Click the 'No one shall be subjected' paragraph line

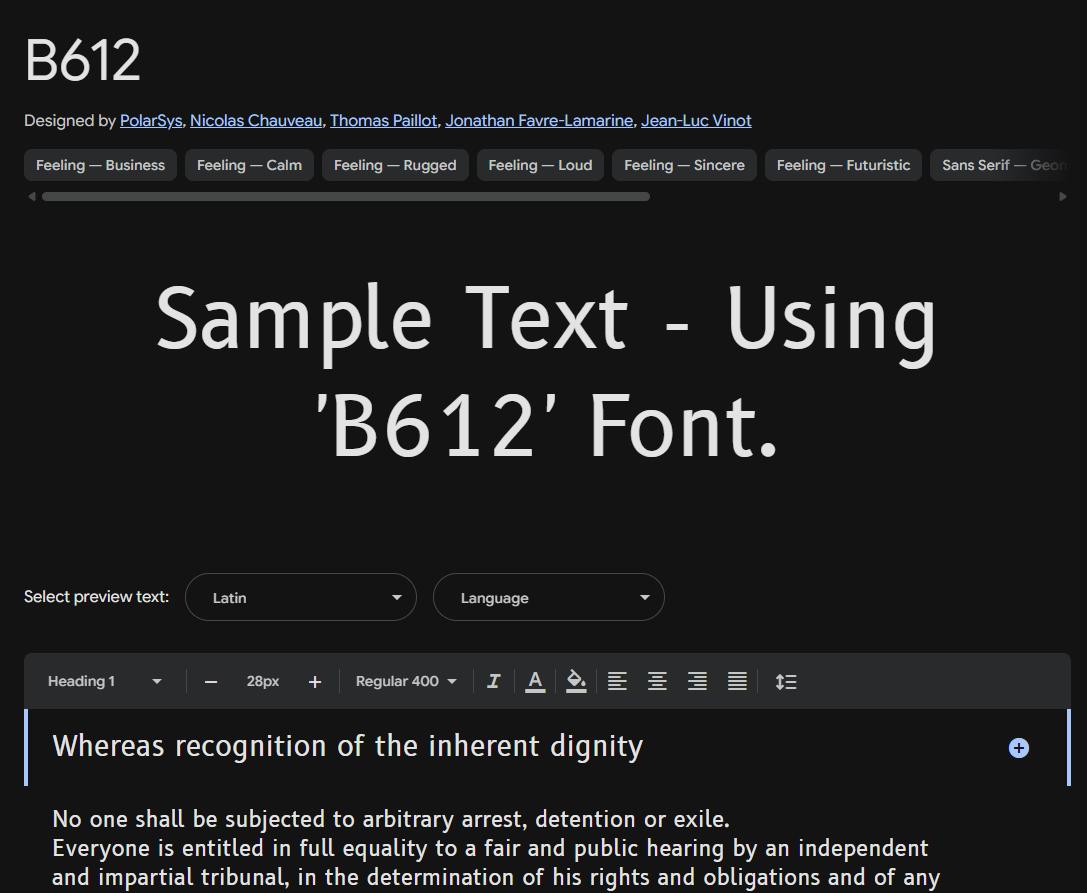click(391, 820)
